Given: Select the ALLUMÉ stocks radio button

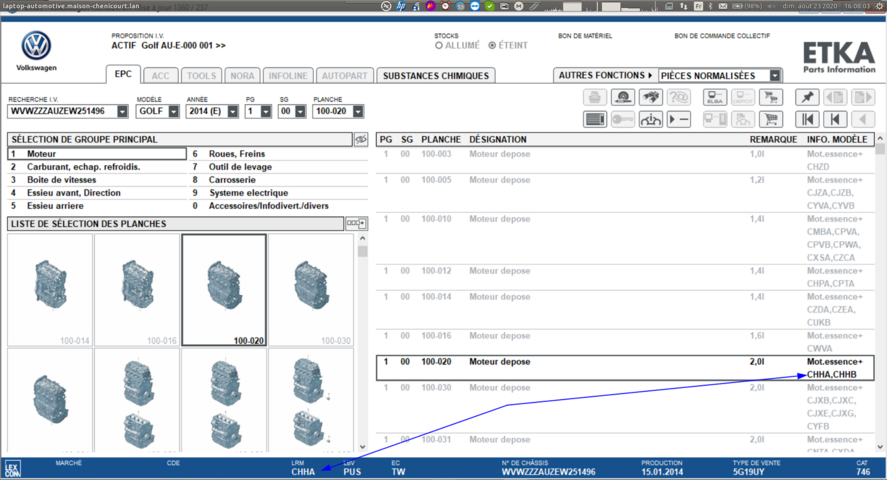Looking at the screenshot, I should [x=438, y=45].
